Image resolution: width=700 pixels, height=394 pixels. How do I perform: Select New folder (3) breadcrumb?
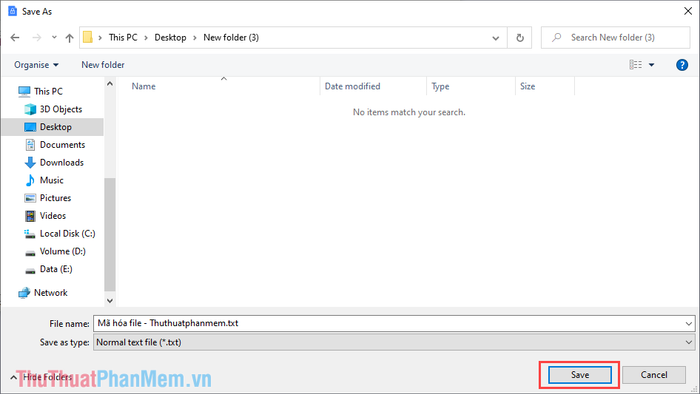(x=231, y=37)
